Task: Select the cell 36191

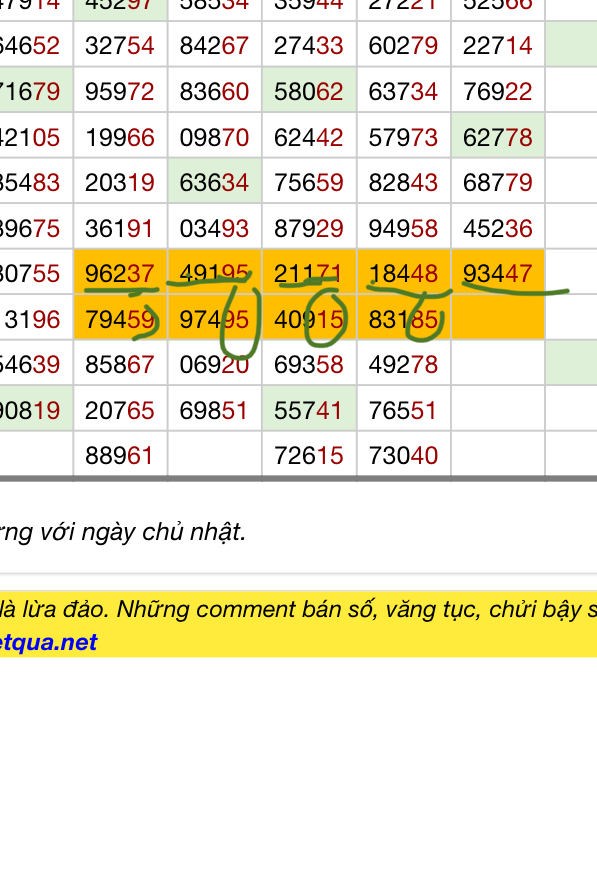Action: coord(120,227)
